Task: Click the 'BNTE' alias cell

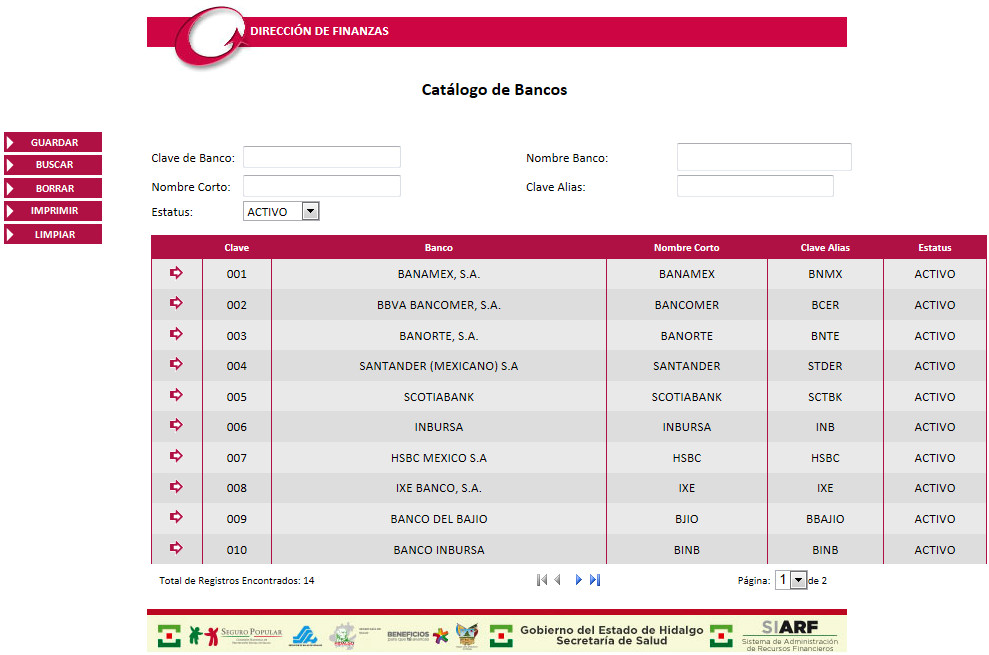Action: pos(825,336)
